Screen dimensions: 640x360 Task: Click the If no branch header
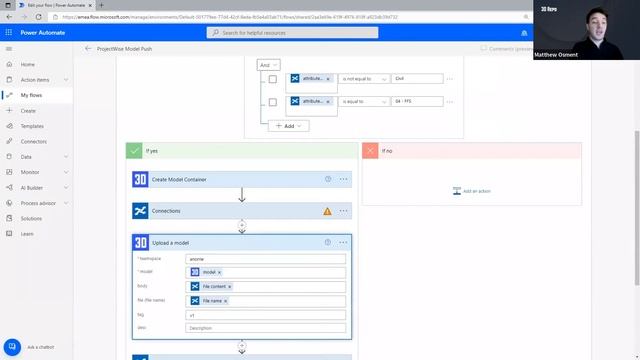click(472, 151)
